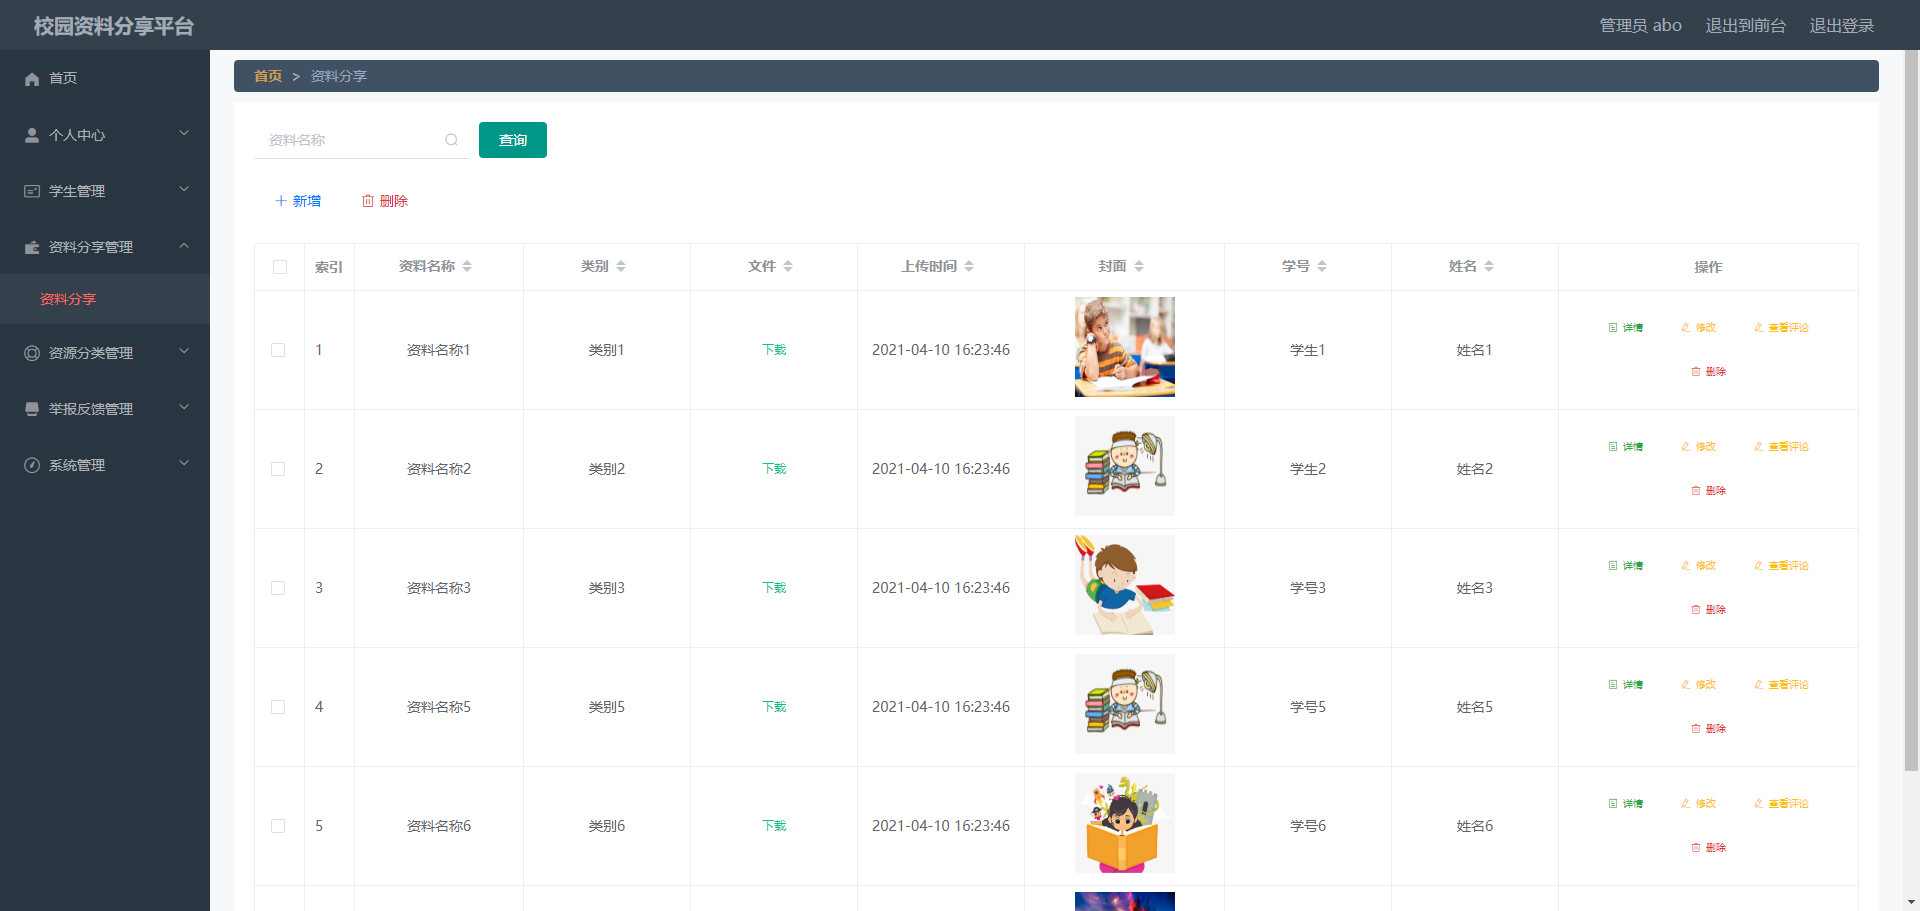Sort by 资料名称 column arrows
Viewport: 1920px width, 911px height.
click(x=467, y=266)
